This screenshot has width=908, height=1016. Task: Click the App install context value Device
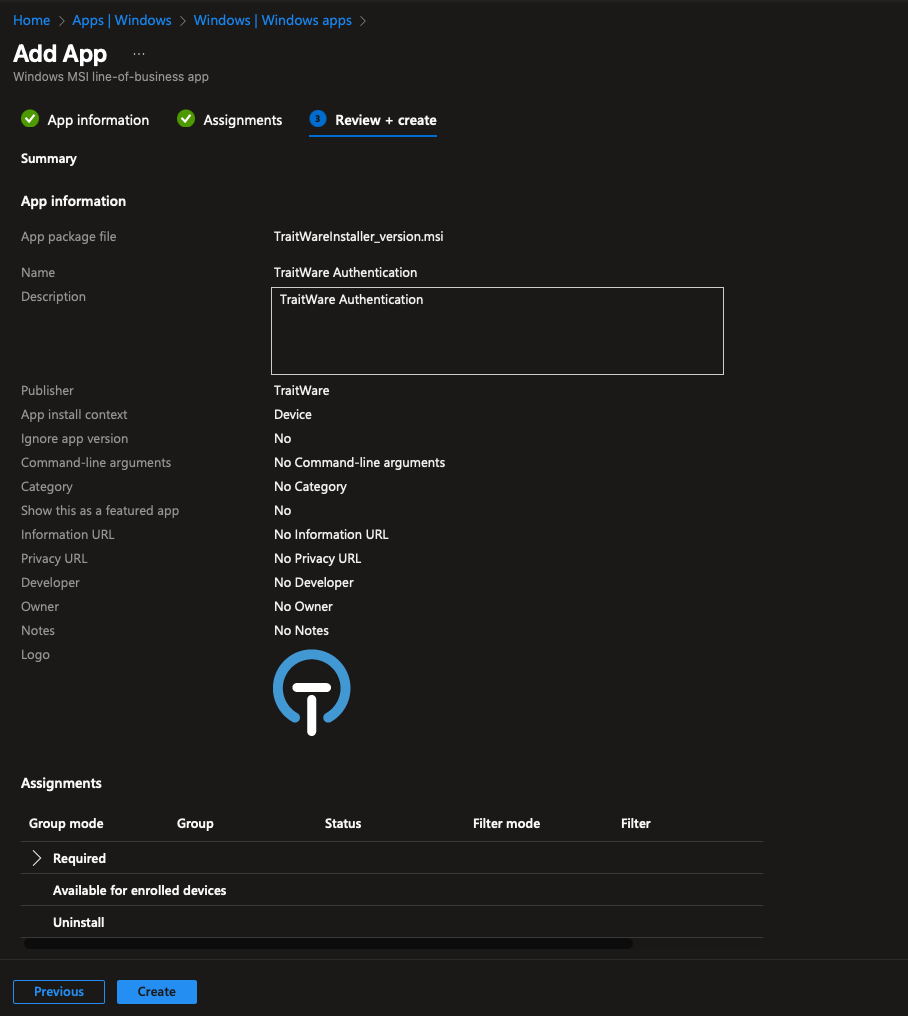pos(292,414)
